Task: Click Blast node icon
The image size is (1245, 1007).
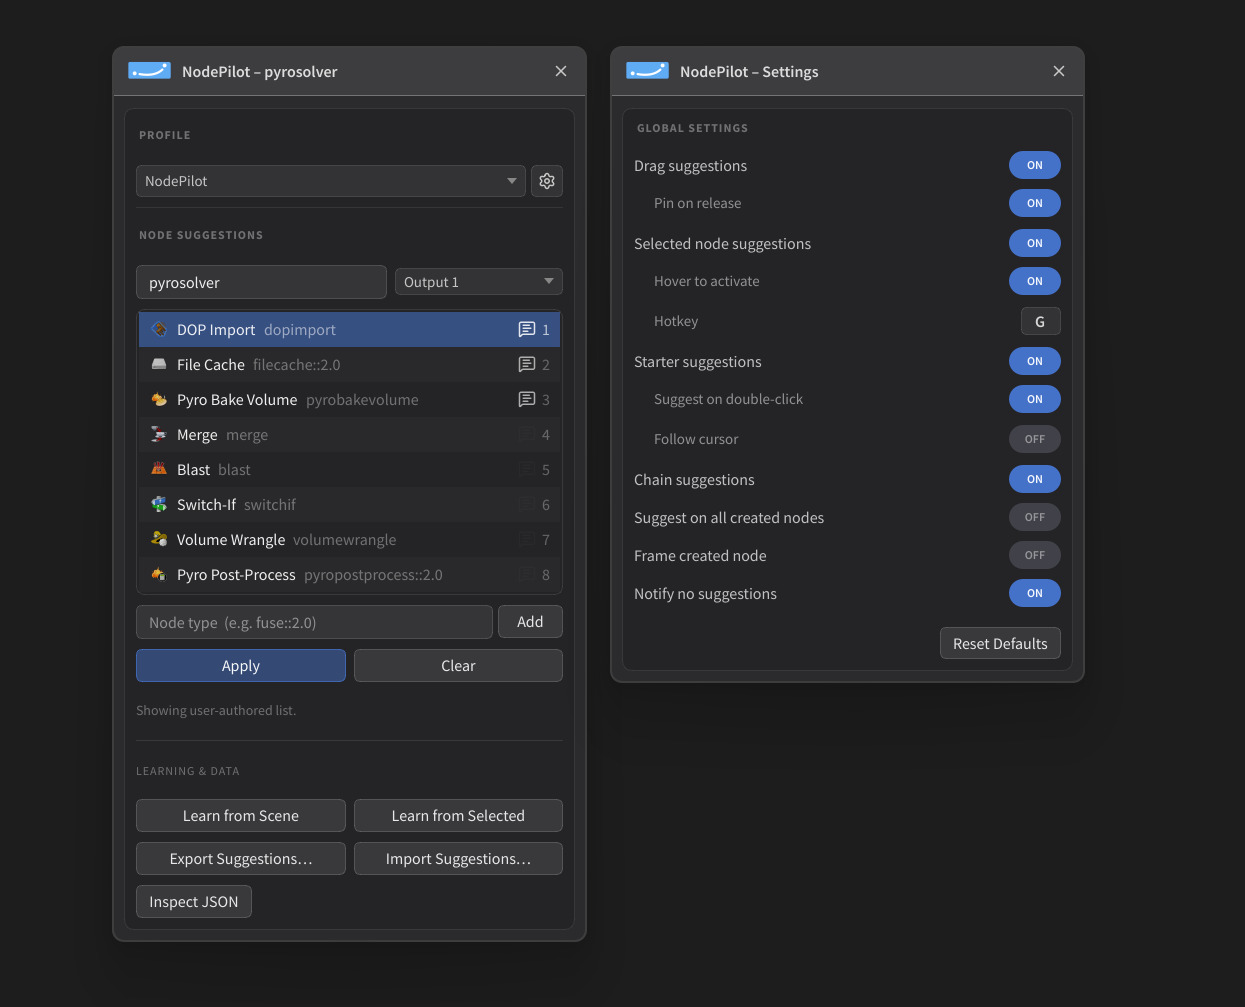Action: [x=159, y=469]
